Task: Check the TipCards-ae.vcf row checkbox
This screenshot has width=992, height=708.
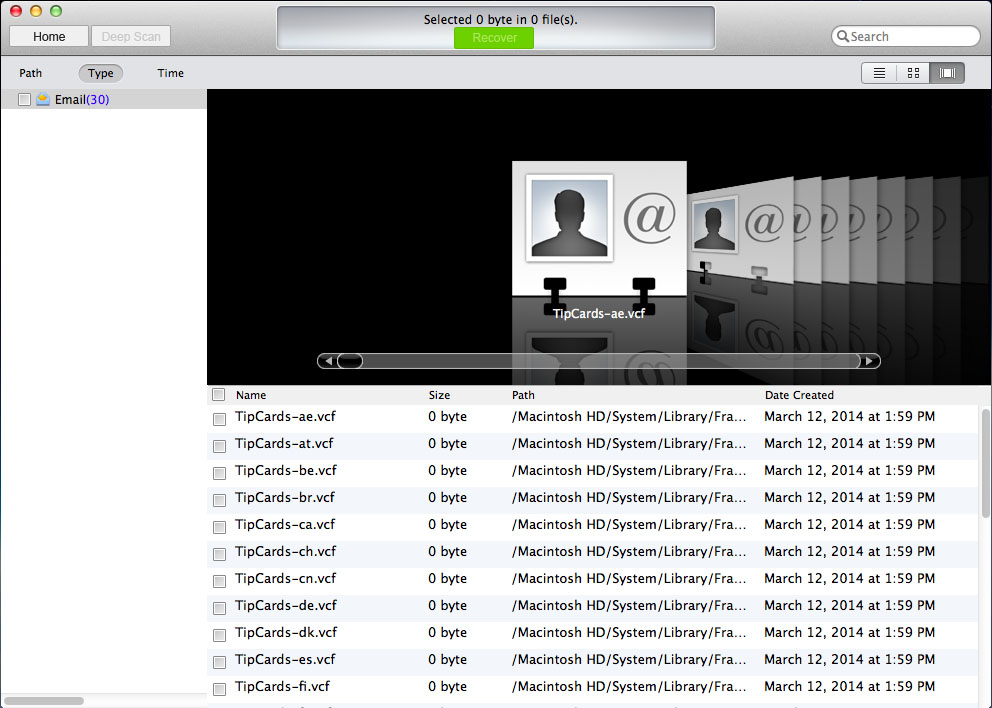Action: (220, 419)
